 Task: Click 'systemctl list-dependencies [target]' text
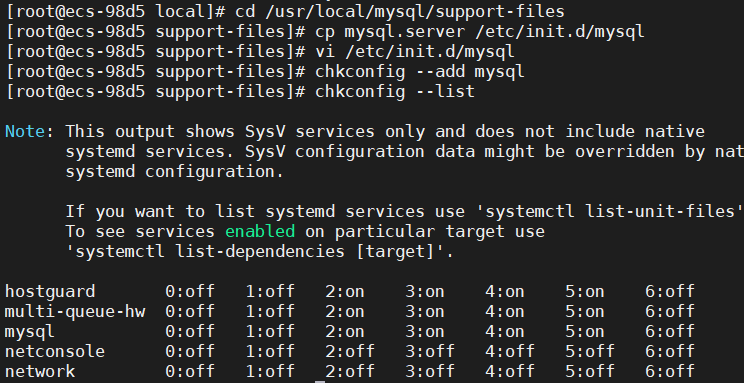click(x=255, y=252)
